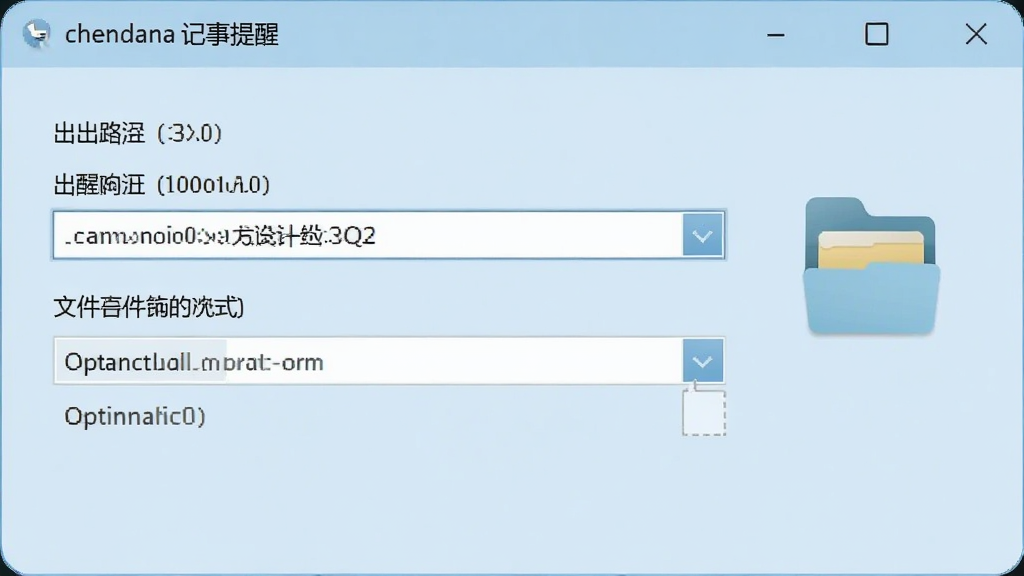Image resolution: width=1024 pixels, height=576 pixels.
Task: Maximize the chendana window
Action: (876, 35)
